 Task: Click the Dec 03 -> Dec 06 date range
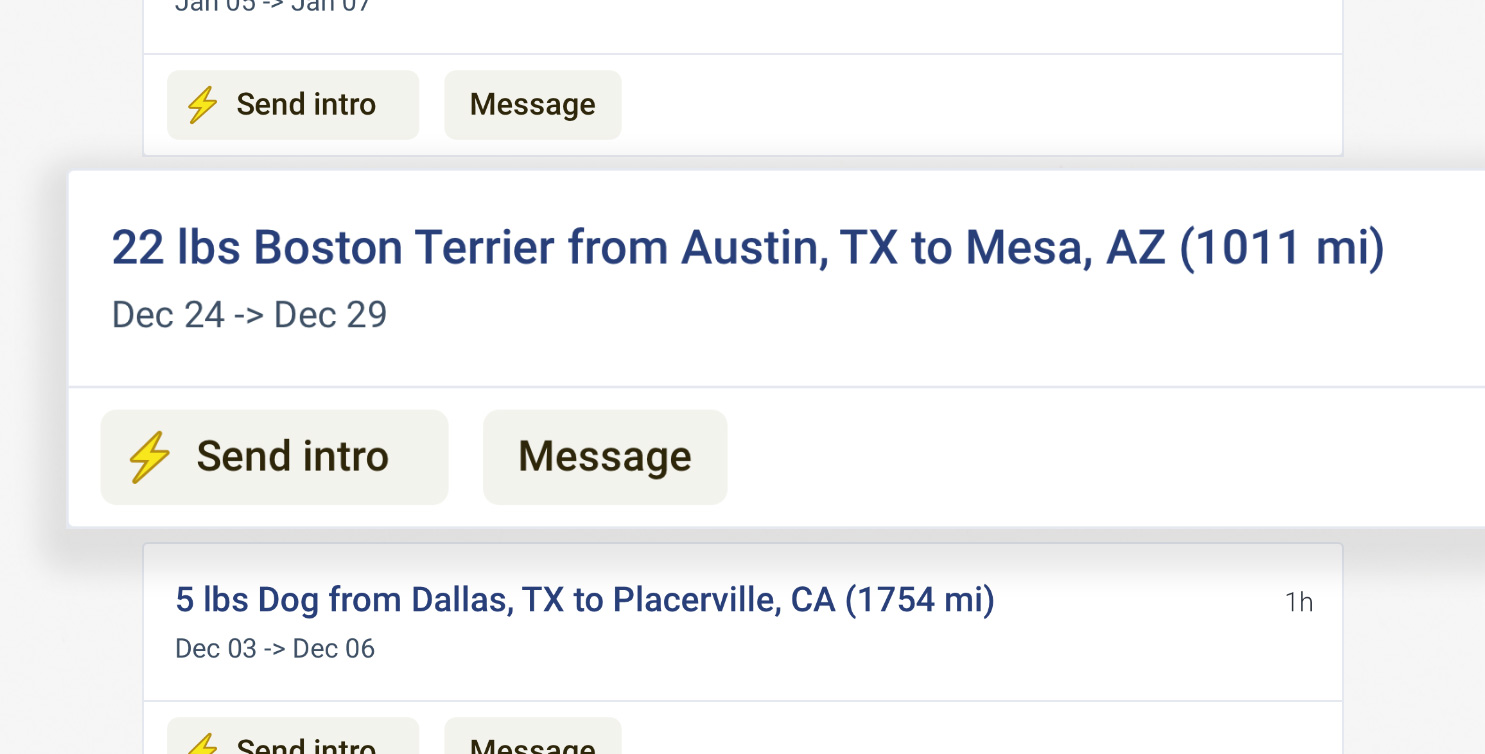click(x=275, y=649)
